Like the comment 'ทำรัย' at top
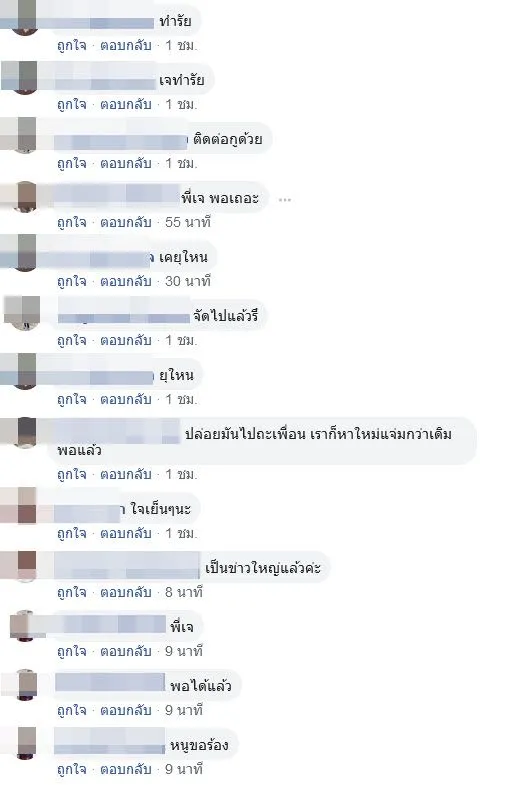The width and height of the screenshot is (510, 785). [x=72, y=46]
